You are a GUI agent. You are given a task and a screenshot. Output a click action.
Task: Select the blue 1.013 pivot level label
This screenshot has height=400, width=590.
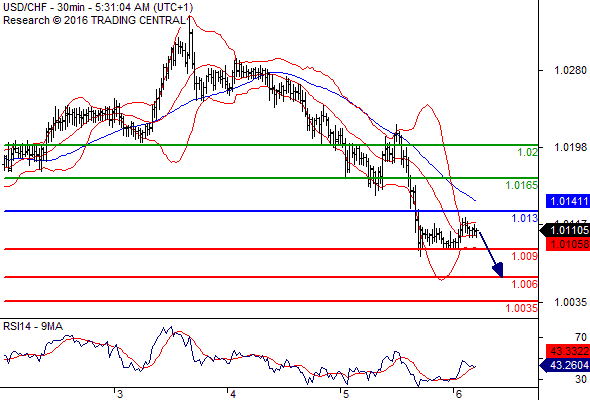click(x=525, y=218)
